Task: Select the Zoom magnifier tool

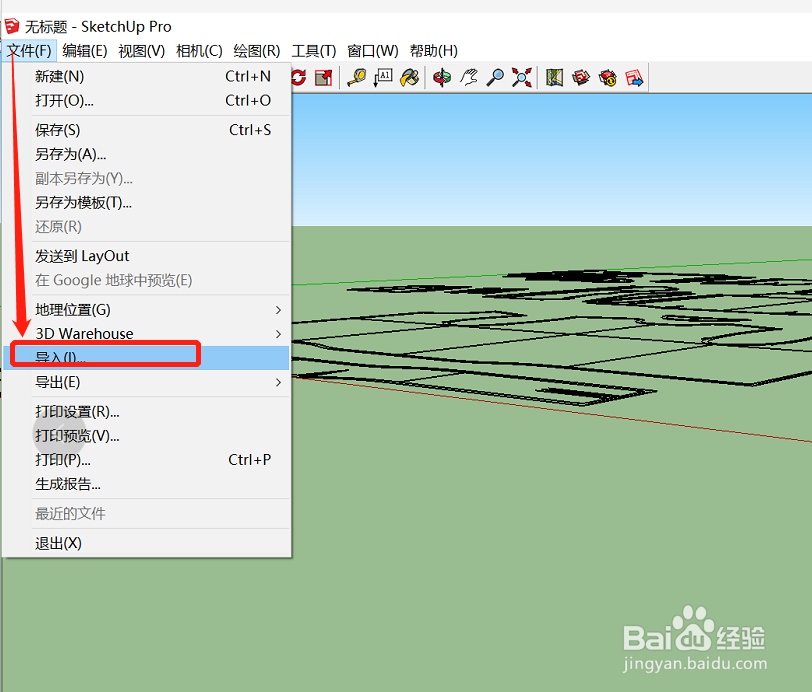Action: [495, 78]
